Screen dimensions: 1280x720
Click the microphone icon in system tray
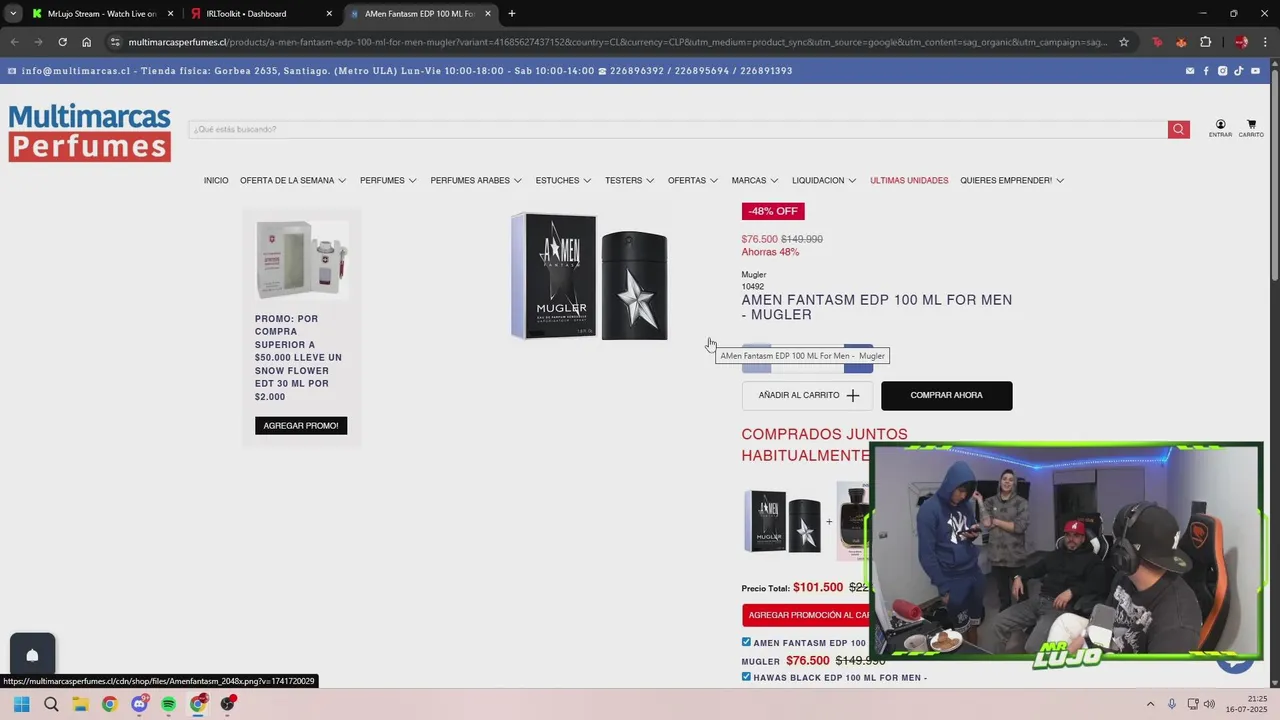pos(1172,704)
